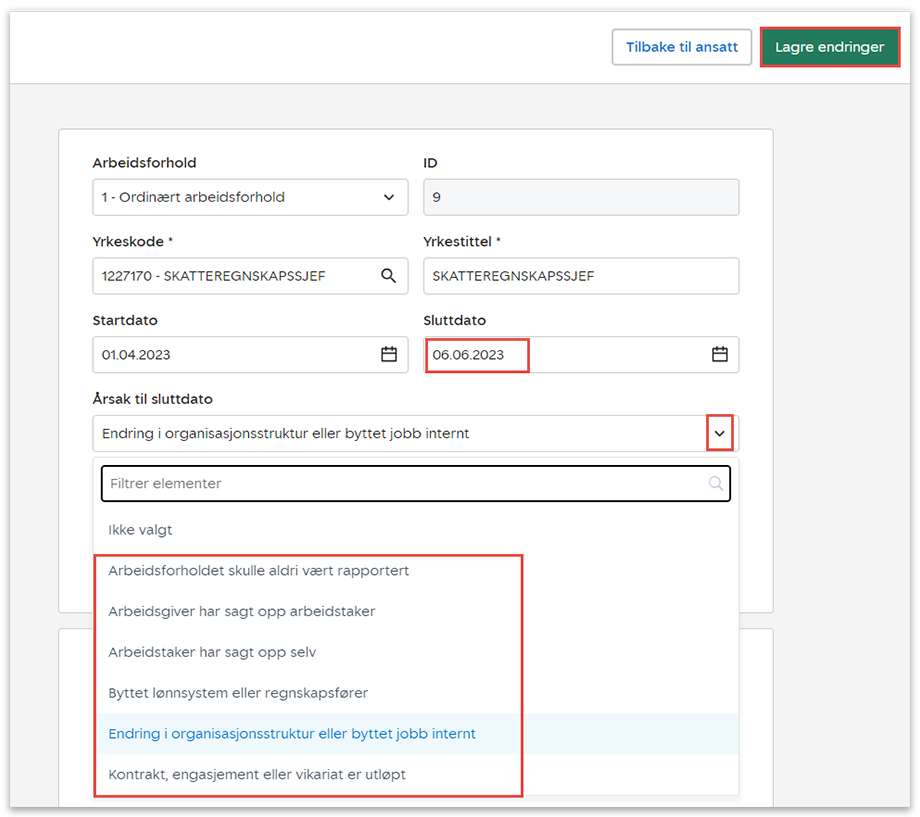Select Arbeidsgiver har sagt opp arbeidstaker
Viewport: 920px width, 817px height.
coord(242,611)
